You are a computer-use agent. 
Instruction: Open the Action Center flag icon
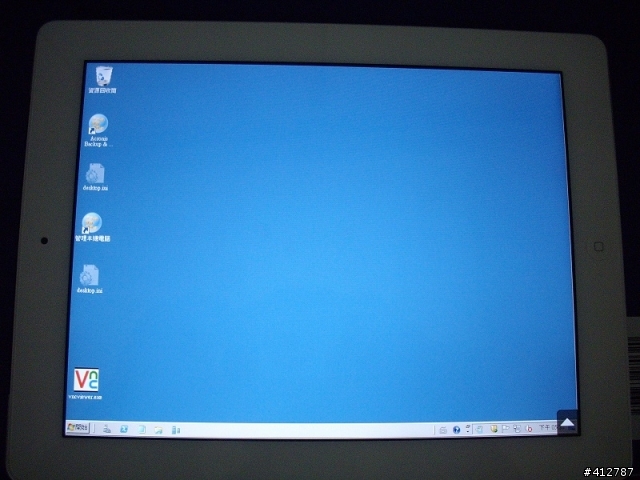pos(505,429)
